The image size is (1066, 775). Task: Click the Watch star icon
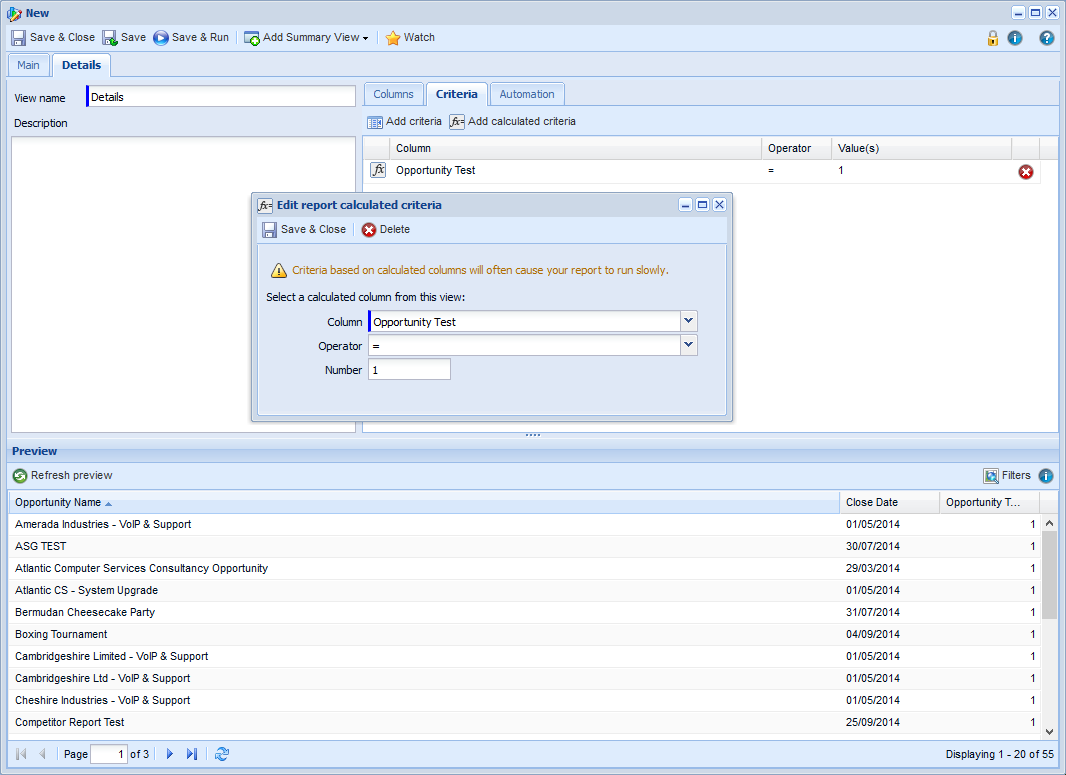(x=393, y=38)
